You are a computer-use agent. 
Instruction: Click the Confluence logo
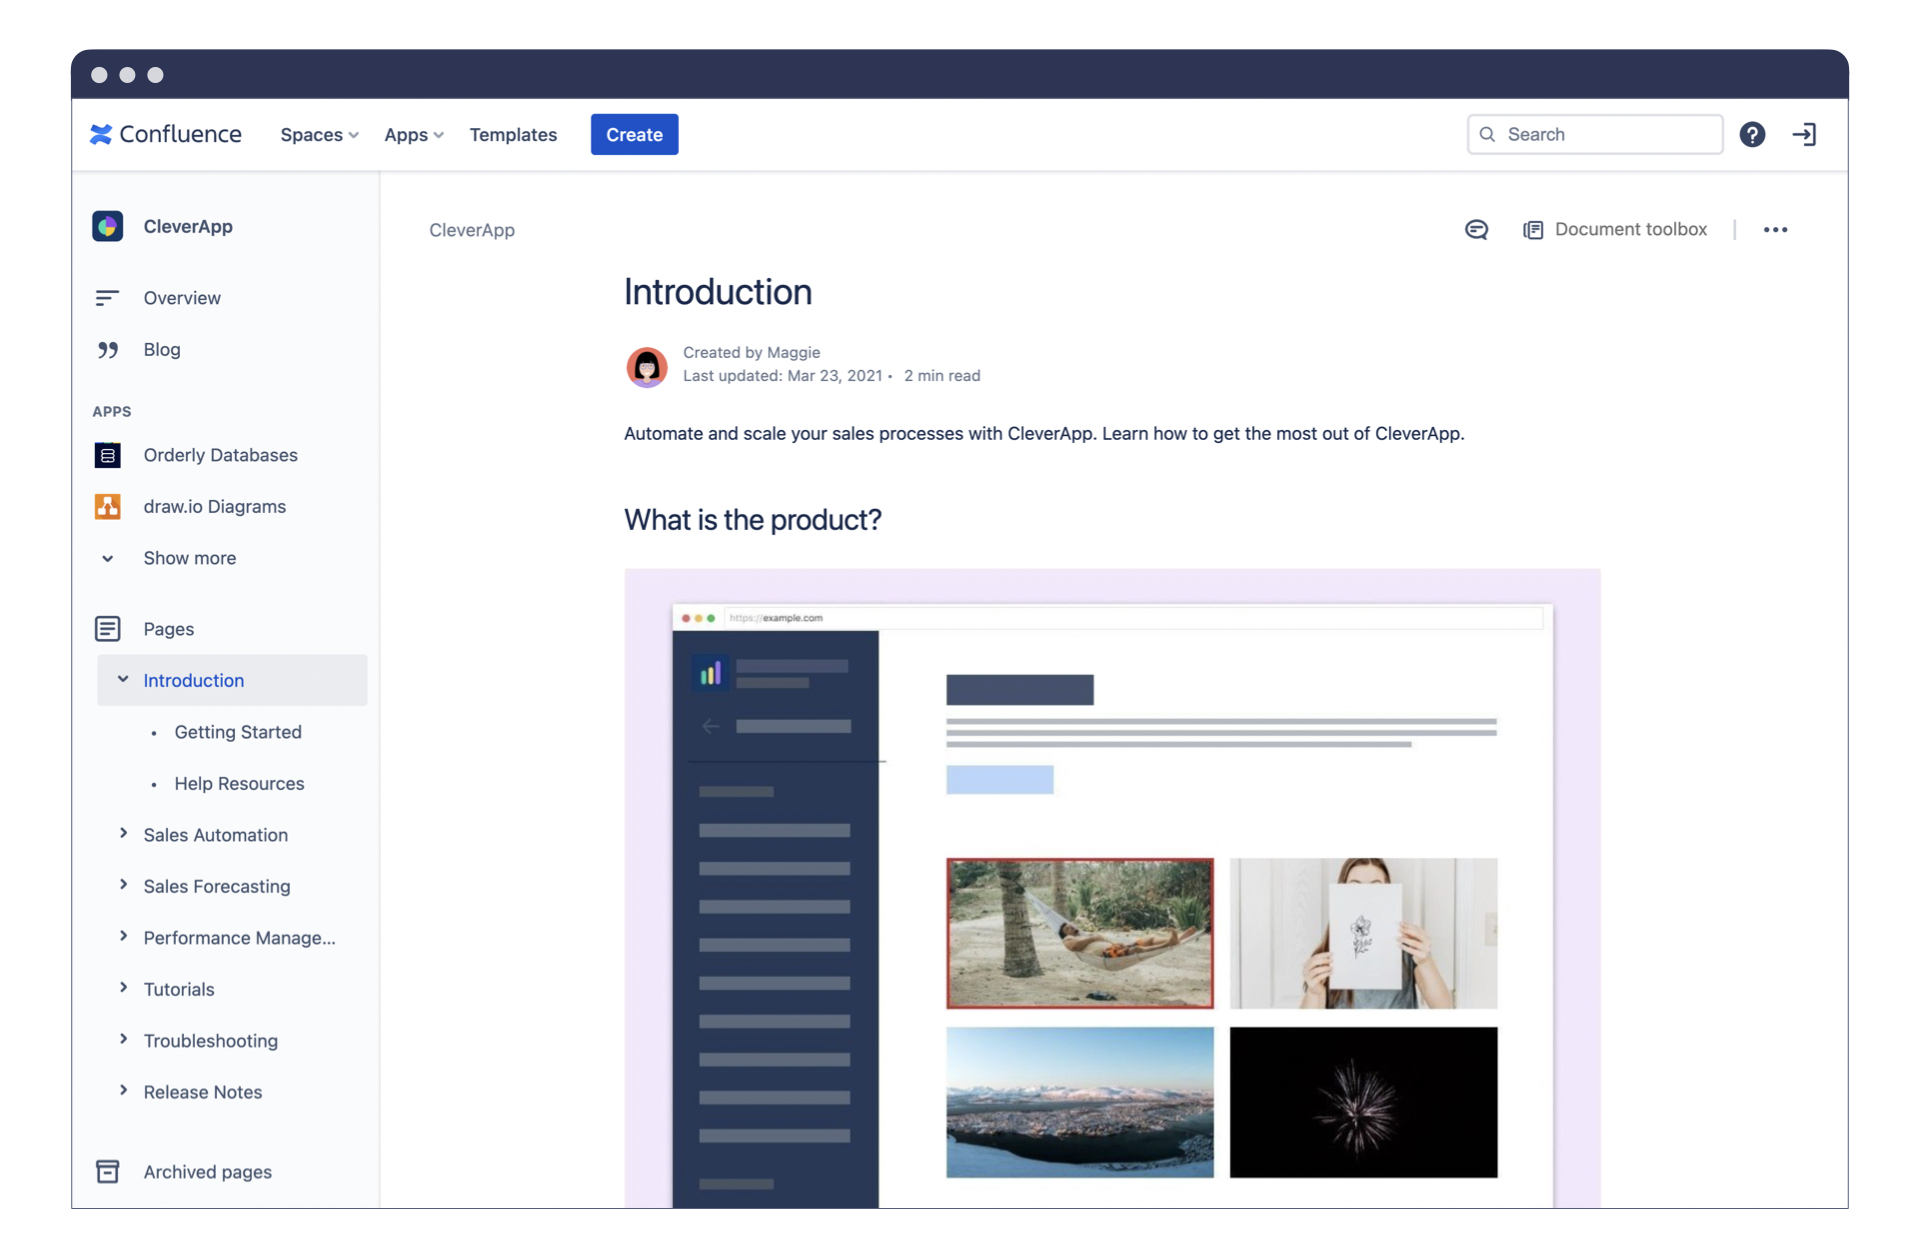click(165, 134)
